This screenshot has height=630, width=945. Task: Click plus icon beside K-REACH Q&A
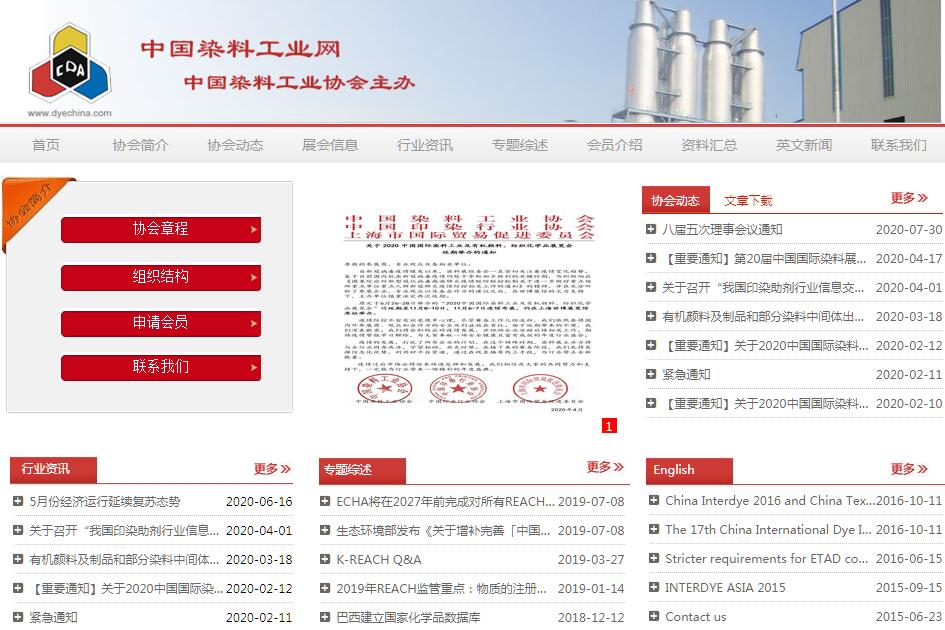[325, 560]
